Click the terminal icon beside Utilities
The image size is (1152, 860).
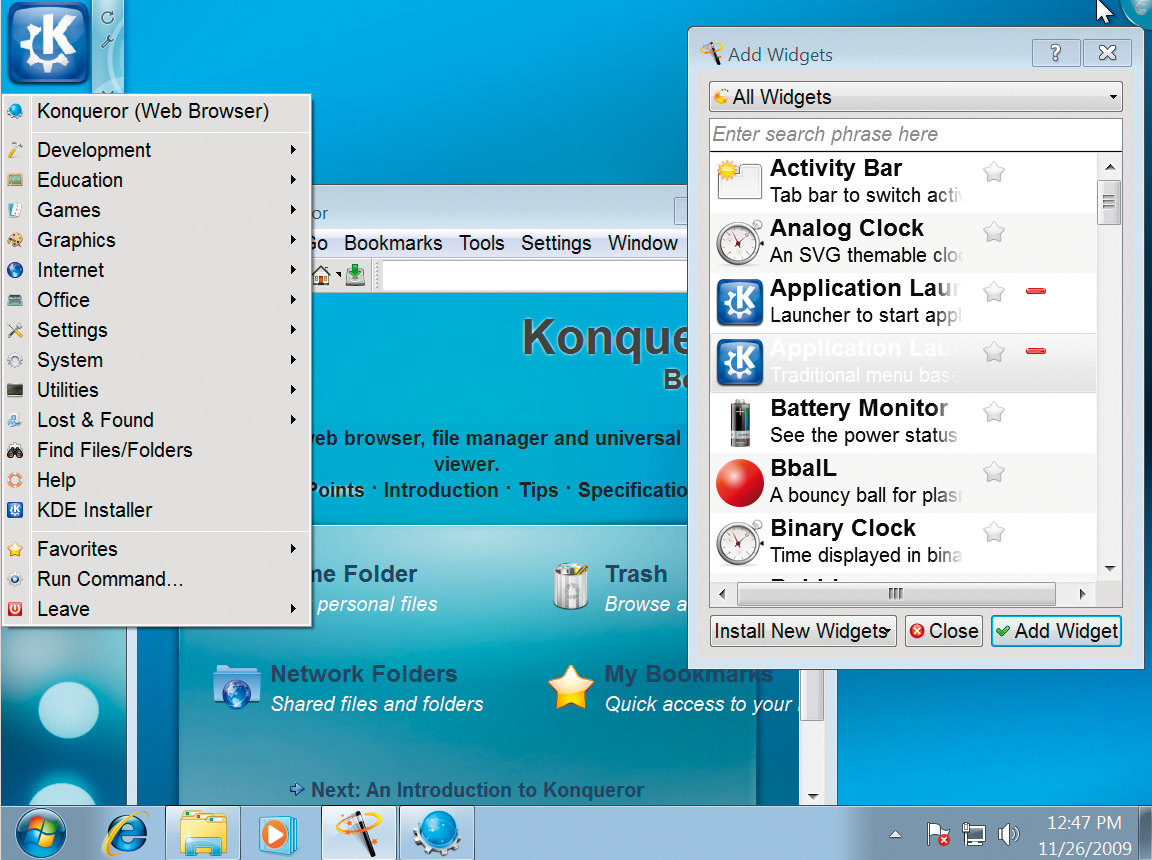pos(15,390)
